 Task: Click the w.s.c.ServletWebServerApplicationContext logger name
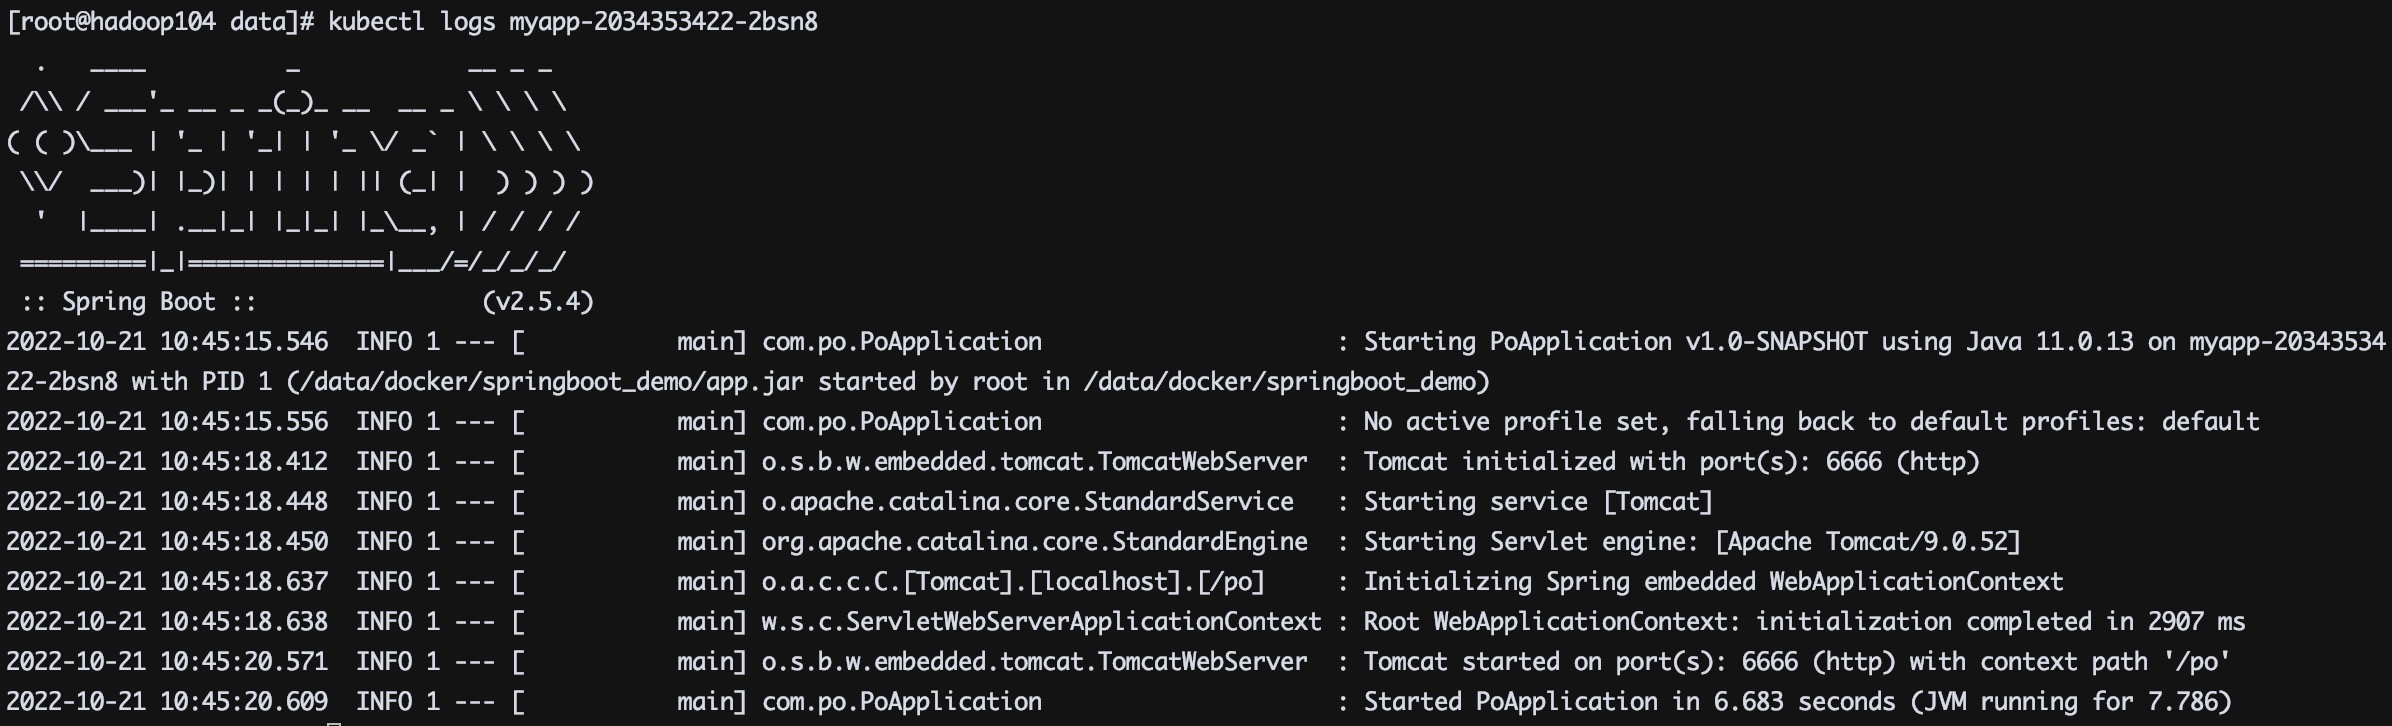point(1041,622)
